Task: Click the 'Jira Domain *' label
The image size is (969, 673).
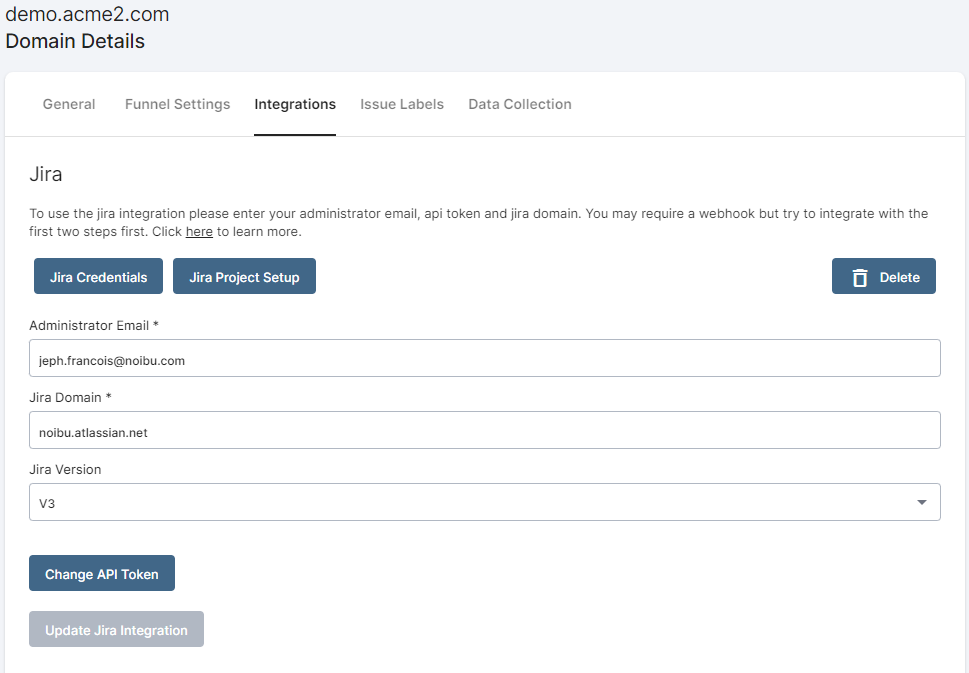Action: tap(70, 397)
